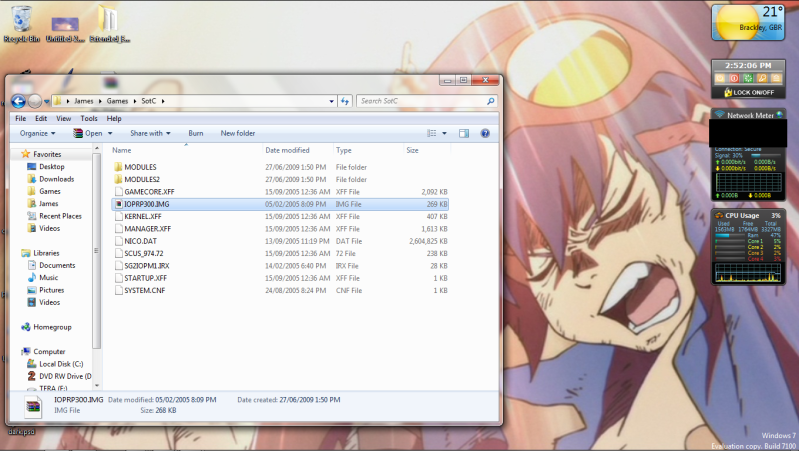799x451 pixels.
Task: Click Games in the address breadcrumb
Action: 117,101
